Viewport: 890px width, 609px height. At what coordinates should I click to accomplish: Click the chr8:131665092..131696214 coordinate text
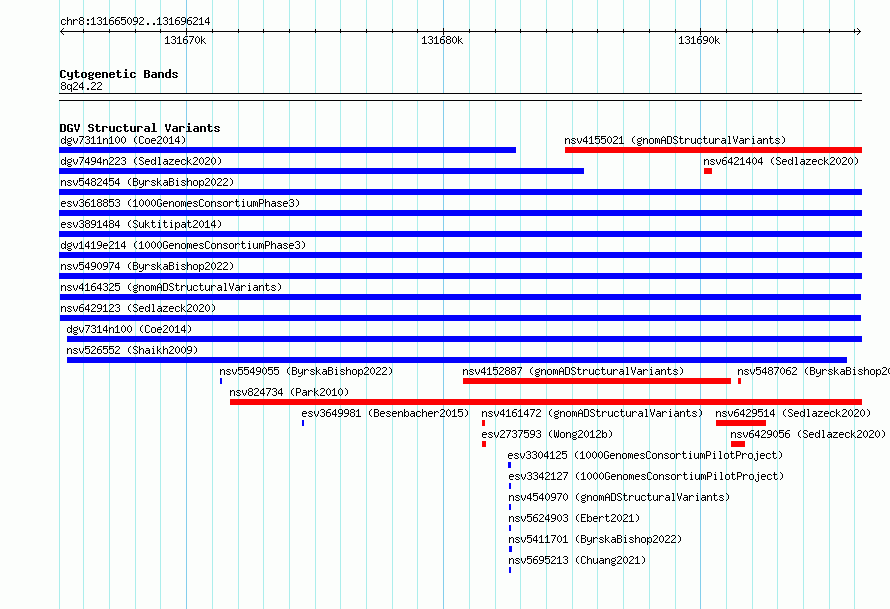[135, 21]
